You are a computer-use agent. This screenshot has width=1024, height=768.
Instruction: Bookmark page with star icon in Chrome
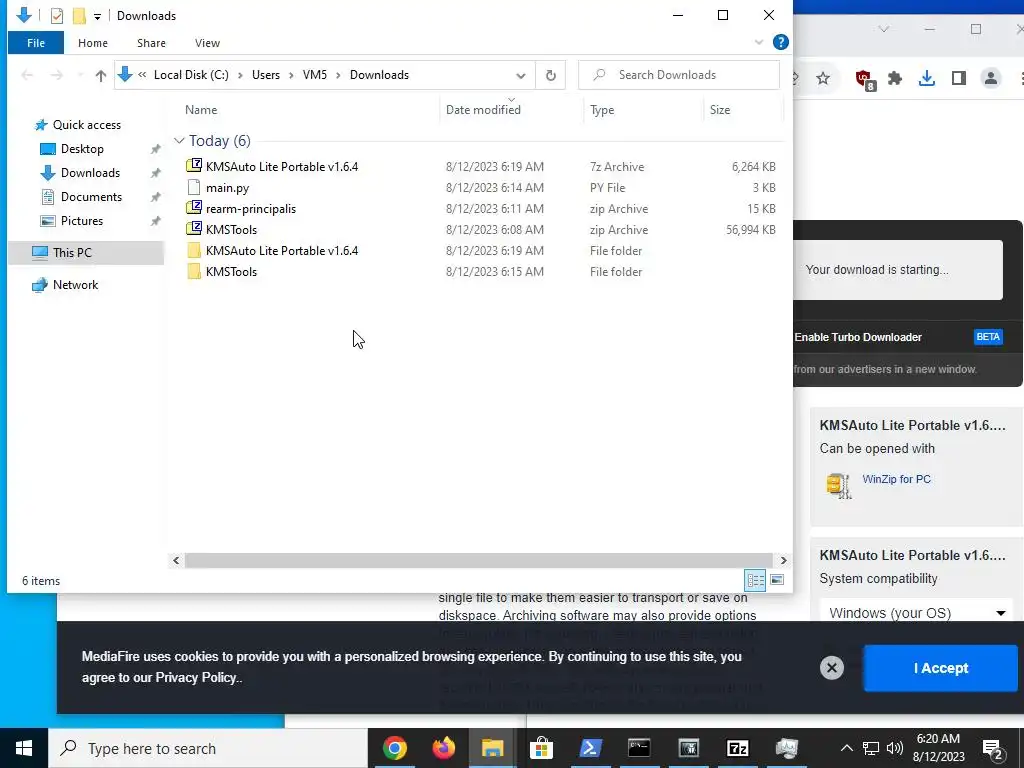(x=823, y=78)
